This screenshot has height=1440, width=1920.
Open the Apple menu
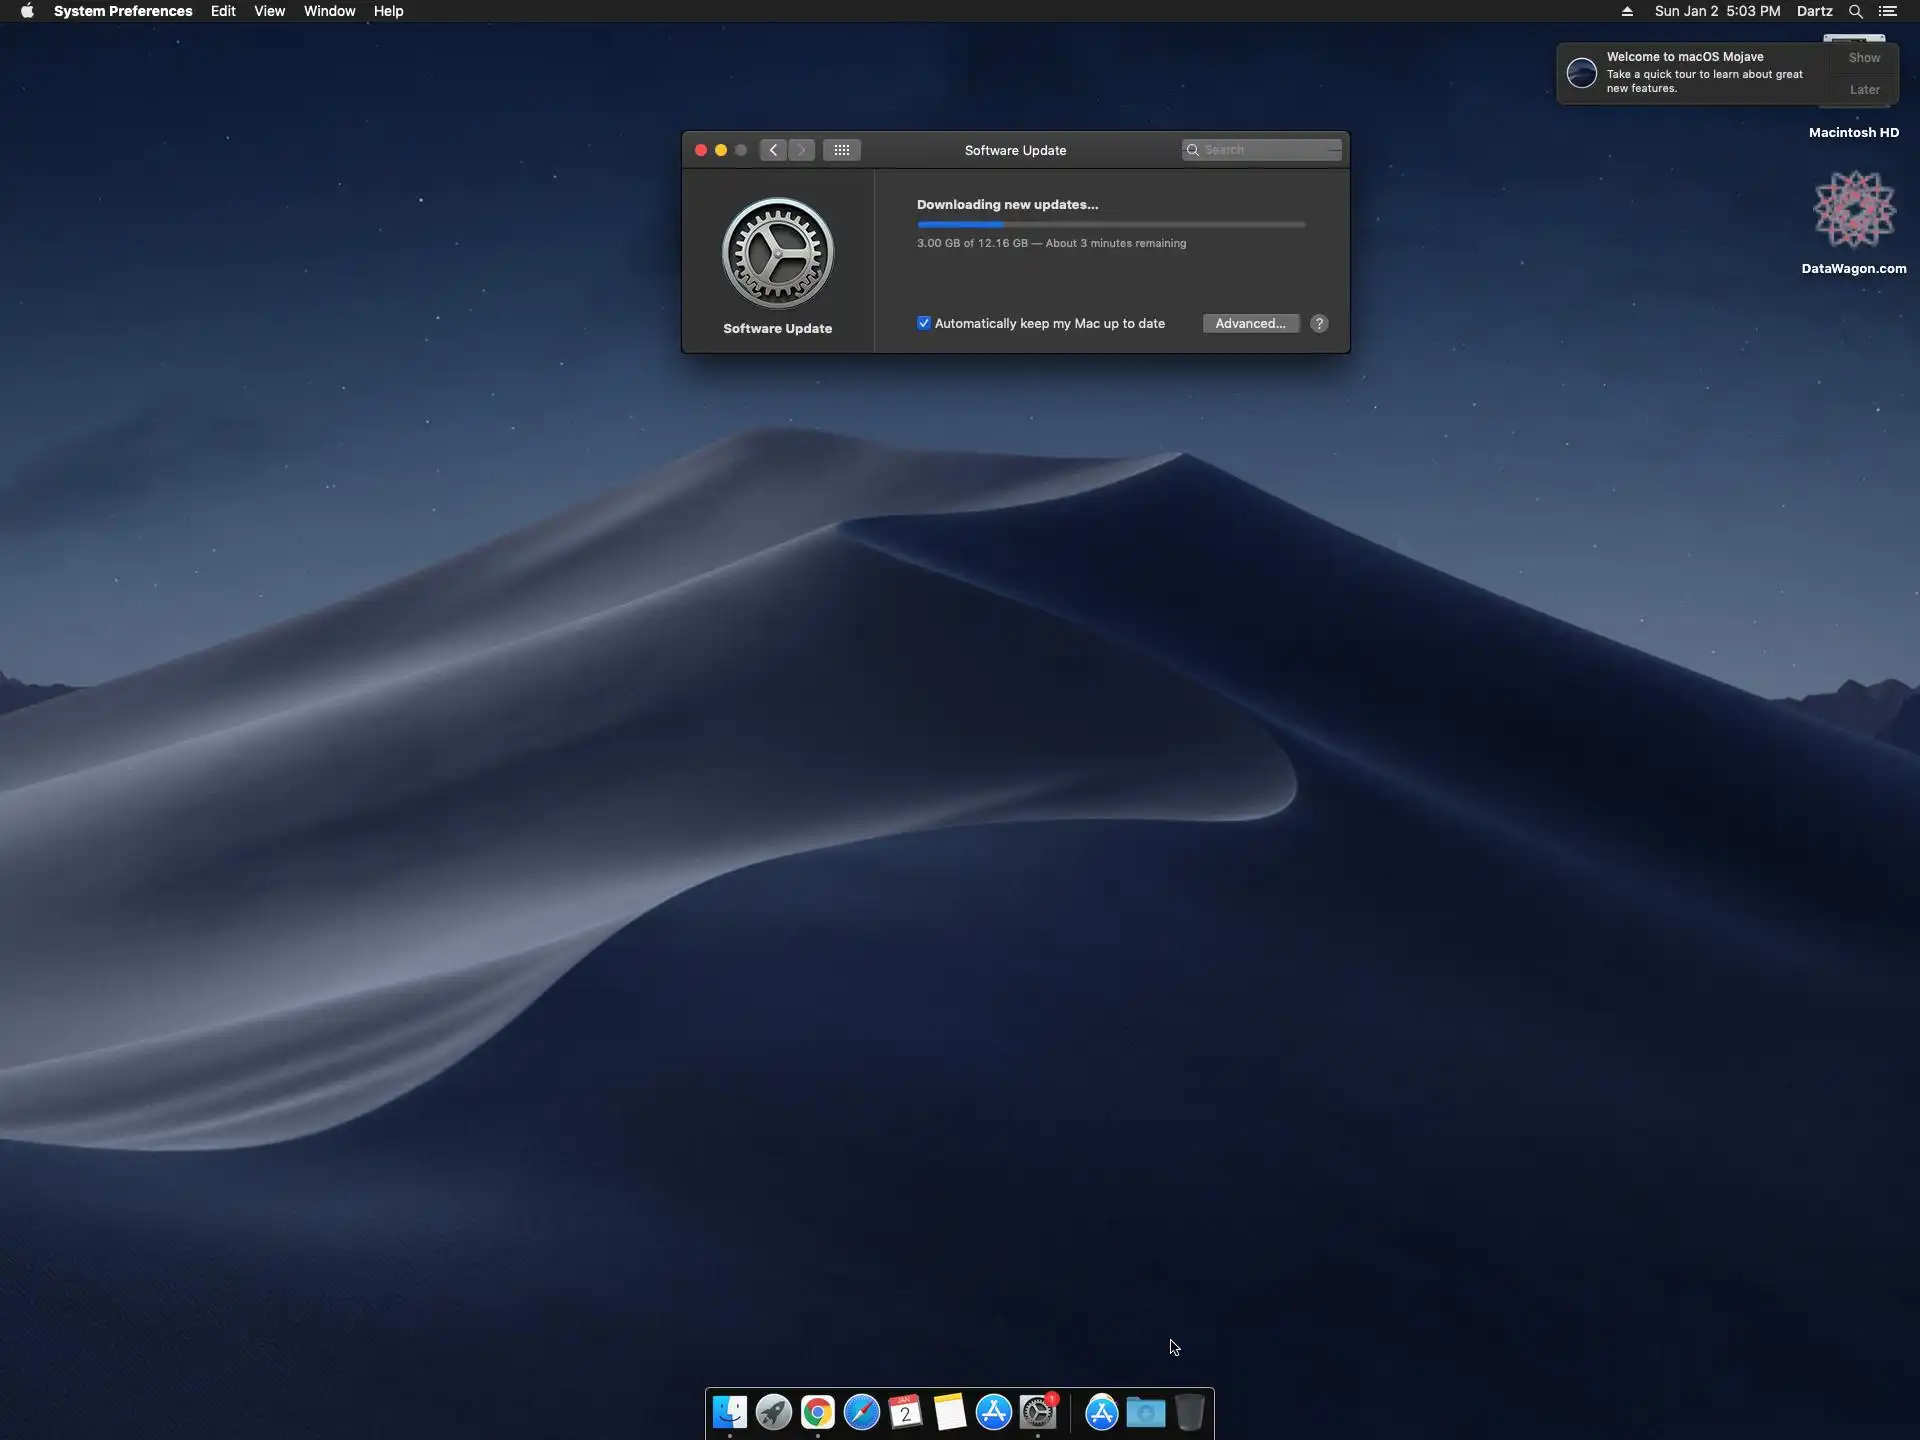[x=27, y=11]
